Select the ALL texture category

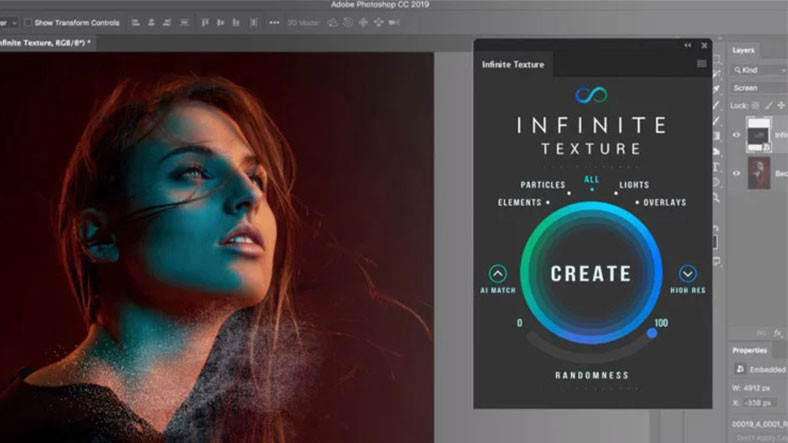tap(592, 179)
